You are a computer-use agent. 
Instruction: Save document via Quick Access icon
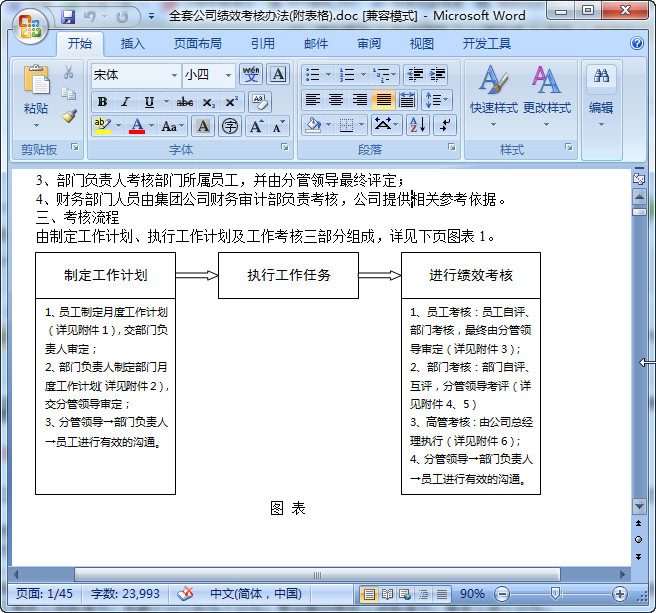[68, 17]
